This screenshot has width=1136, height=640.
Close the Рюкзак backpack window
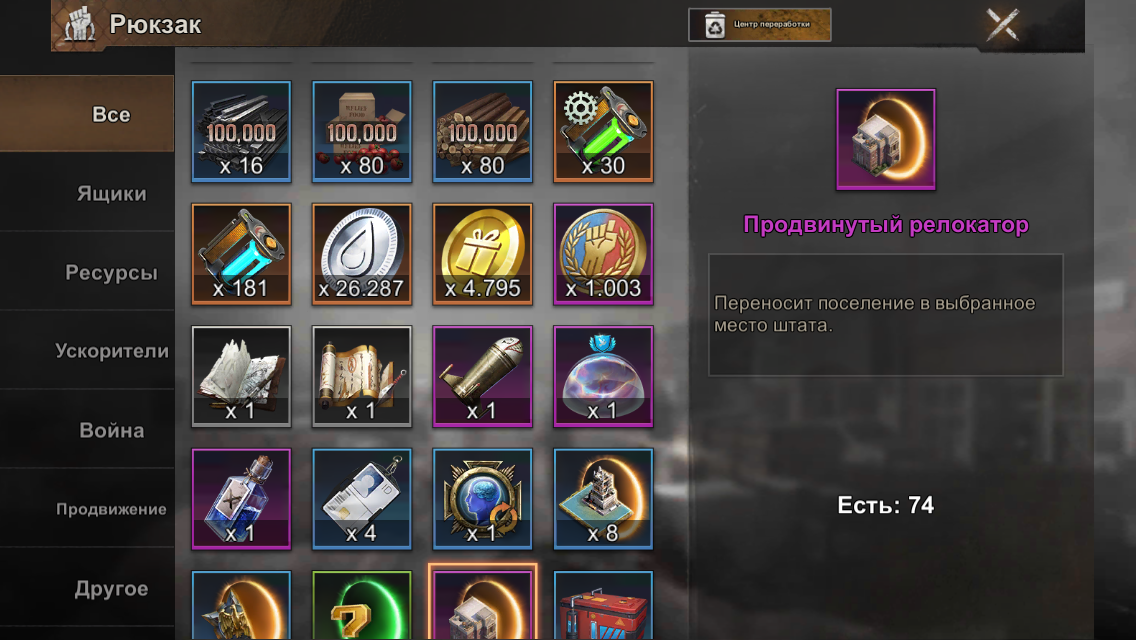(1003, 25)
